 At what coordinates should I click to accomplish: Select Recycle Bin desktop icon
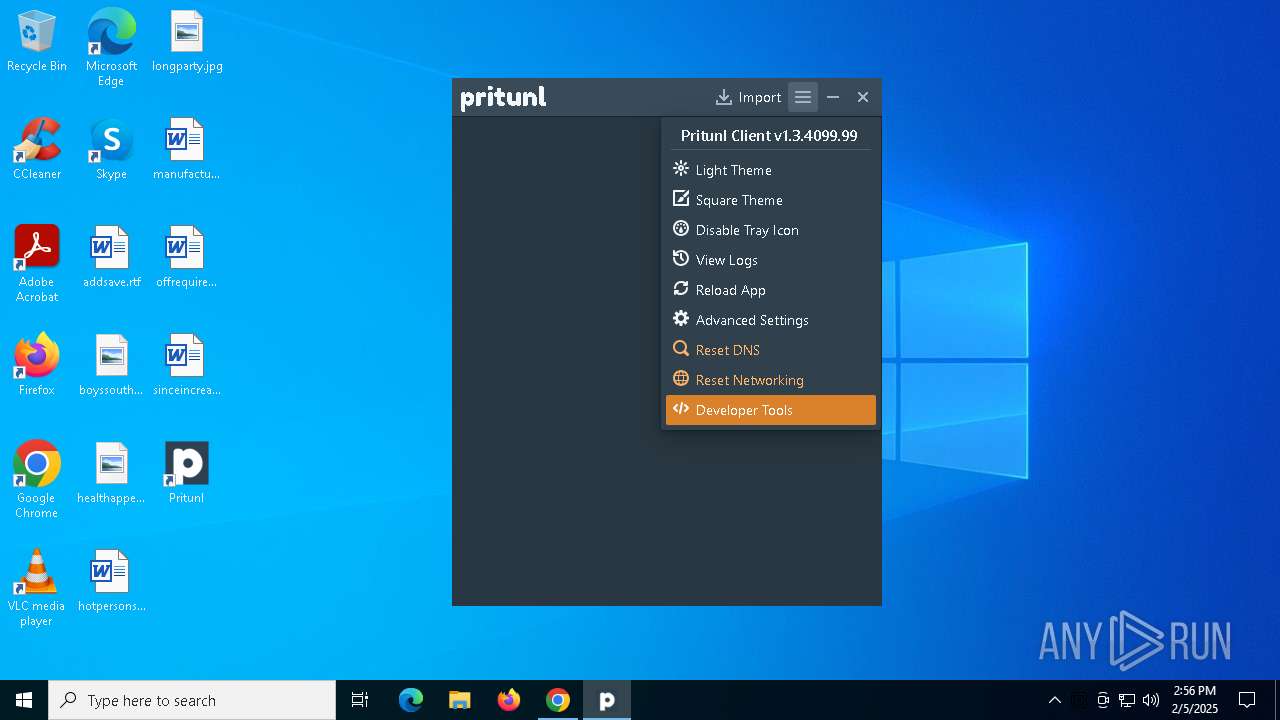(x=37, y=42)
